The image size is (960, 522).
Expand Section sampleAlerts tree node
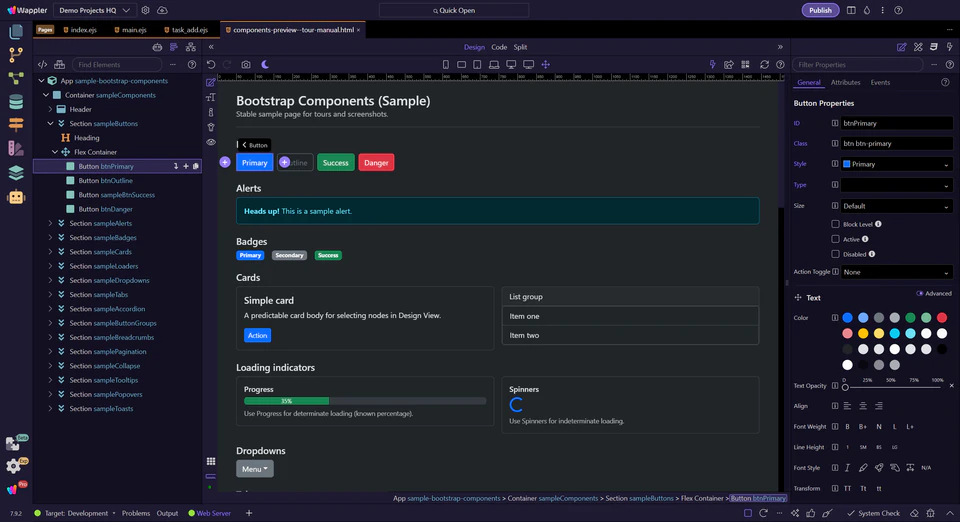50,223
